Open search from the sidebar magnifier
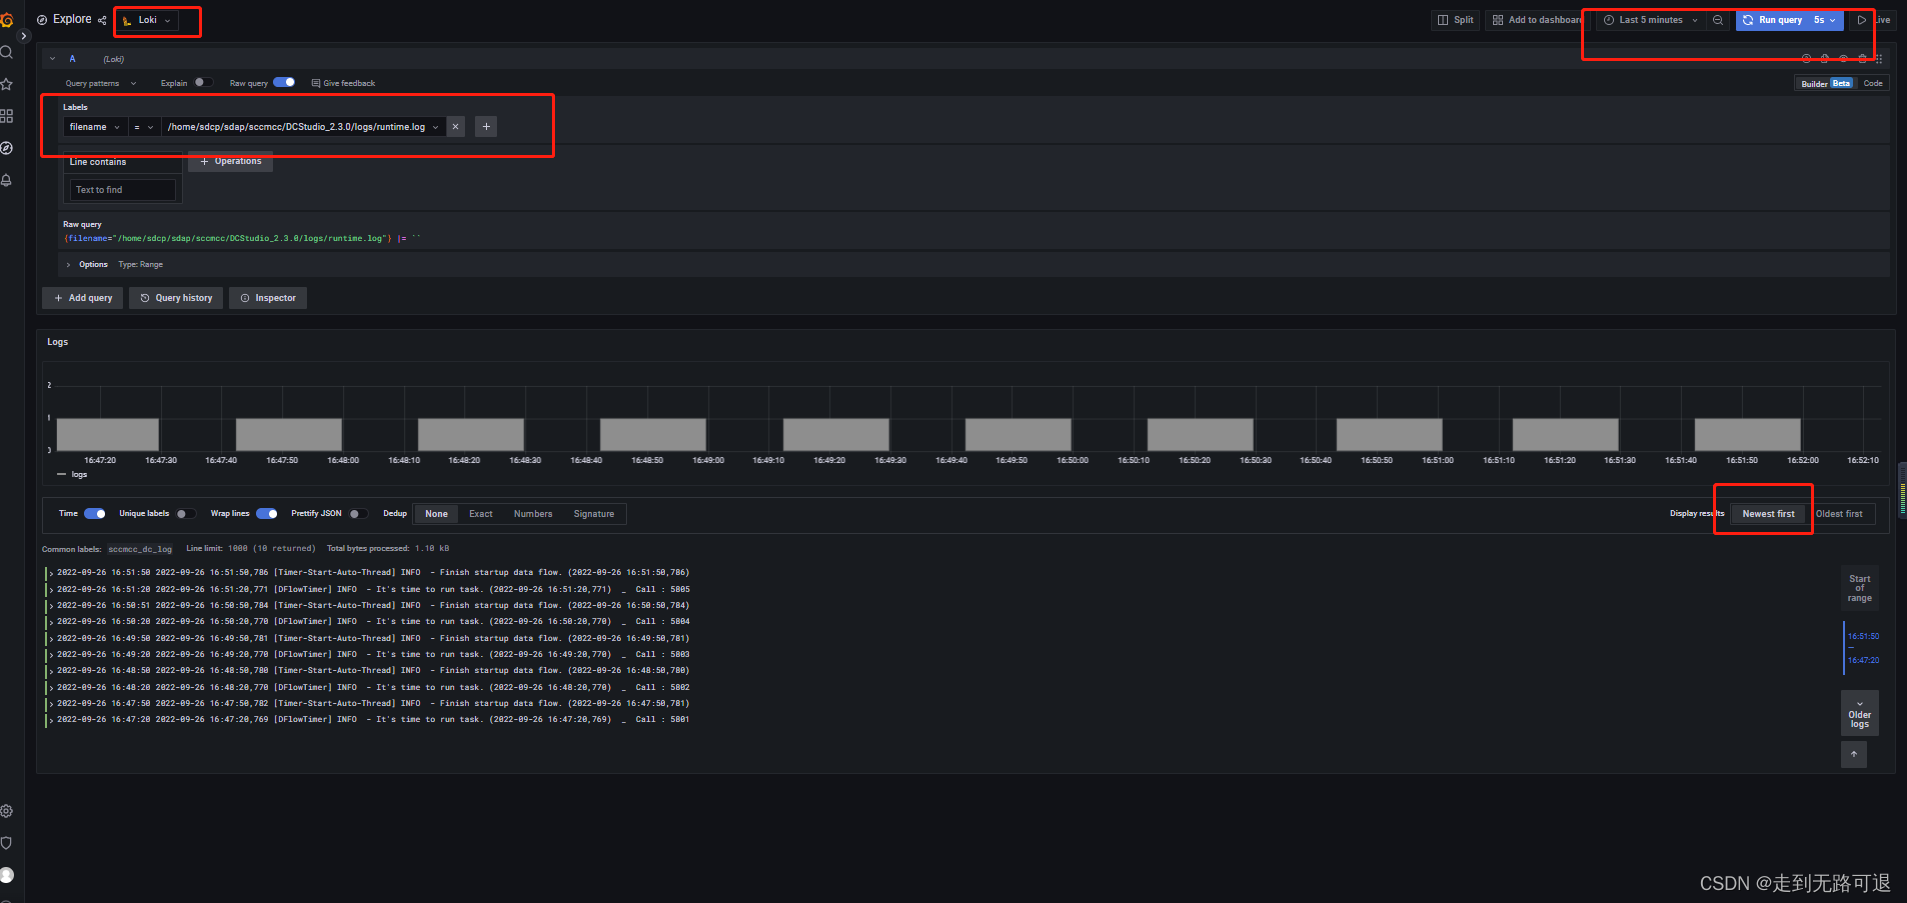1907x903 pixels. pos(6,52)
